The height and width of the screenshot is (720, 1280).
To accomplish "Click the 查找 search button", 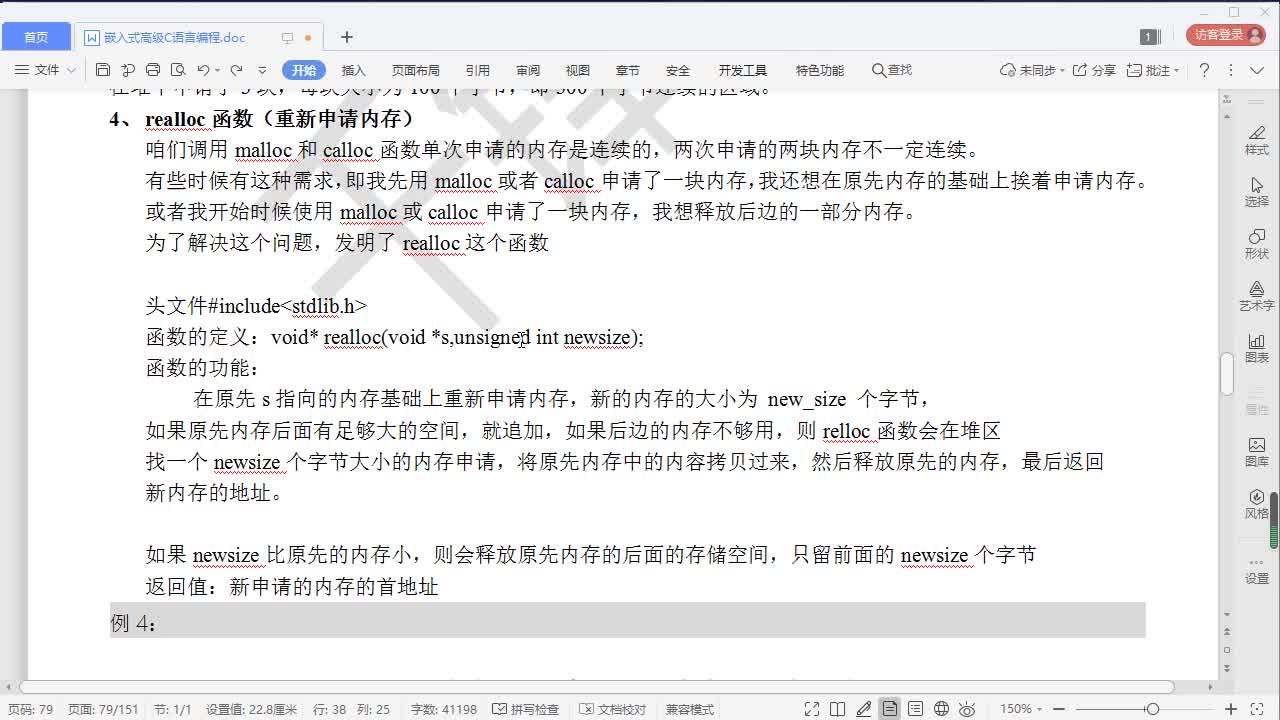I will coord(892,70).
